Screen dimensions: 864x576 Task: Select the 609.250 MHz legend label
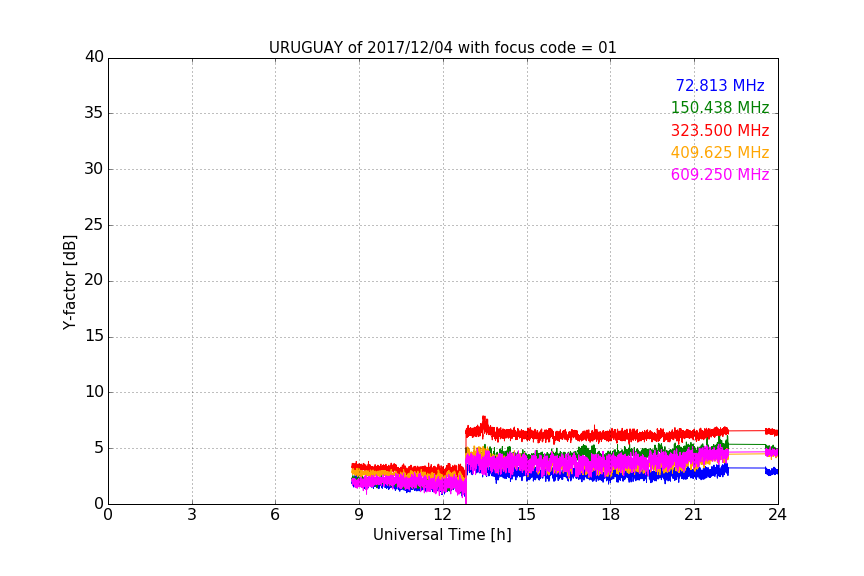(720, 175)
